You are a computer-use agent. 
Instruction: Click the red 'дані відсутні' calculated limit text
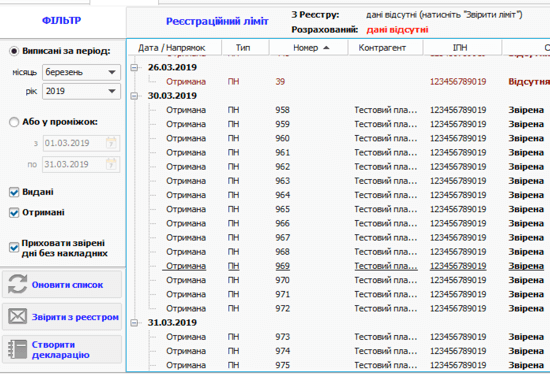pos(397,30)
